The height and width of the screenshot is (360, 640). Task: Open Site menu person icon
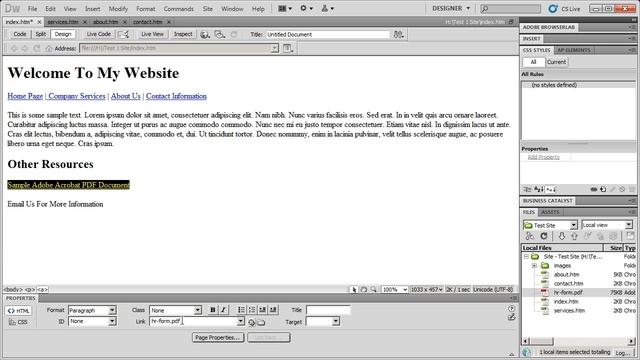tap(328, 8)
